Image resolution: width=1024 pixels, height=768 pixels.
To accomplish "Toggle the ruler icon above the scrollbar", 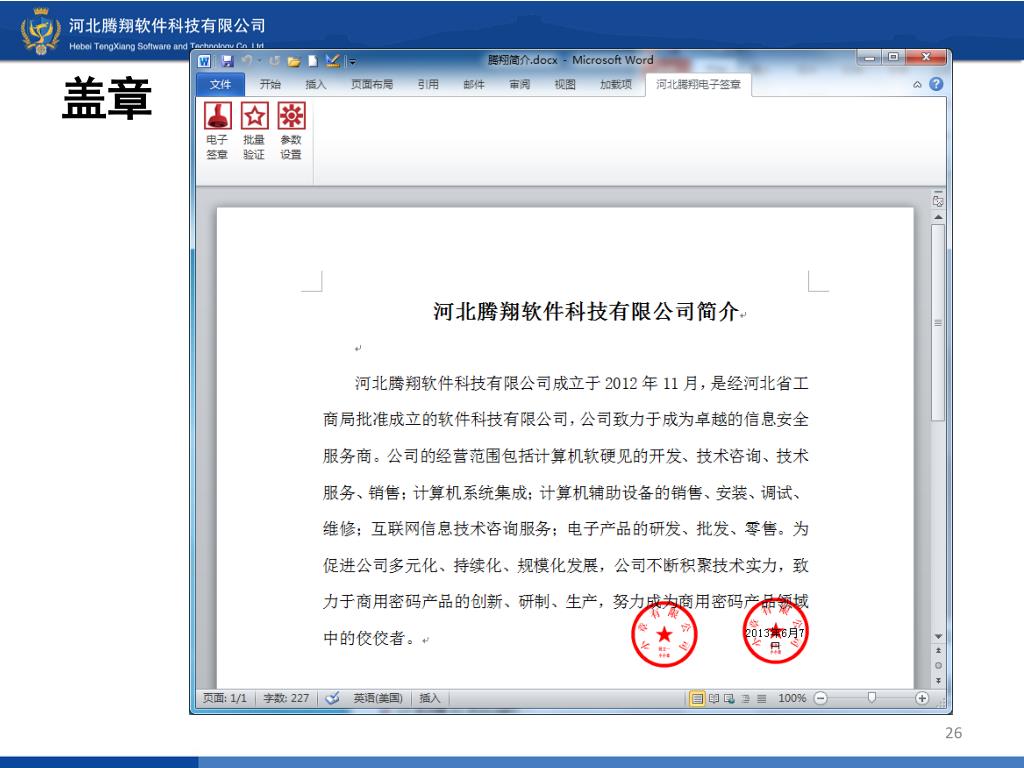I will click(x=938, y=200).
